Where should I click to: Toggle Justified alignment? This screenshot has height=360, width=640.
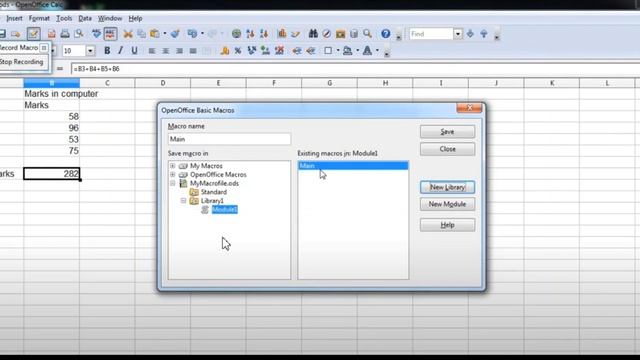pyautogui.click(x=193, y=51)
